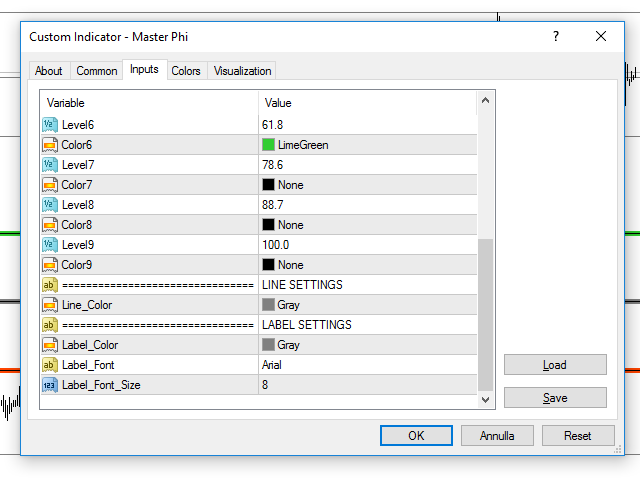640x480 pixels.
Task: Click the LABEL SETTINGS value text
Action: click(307, 325)
